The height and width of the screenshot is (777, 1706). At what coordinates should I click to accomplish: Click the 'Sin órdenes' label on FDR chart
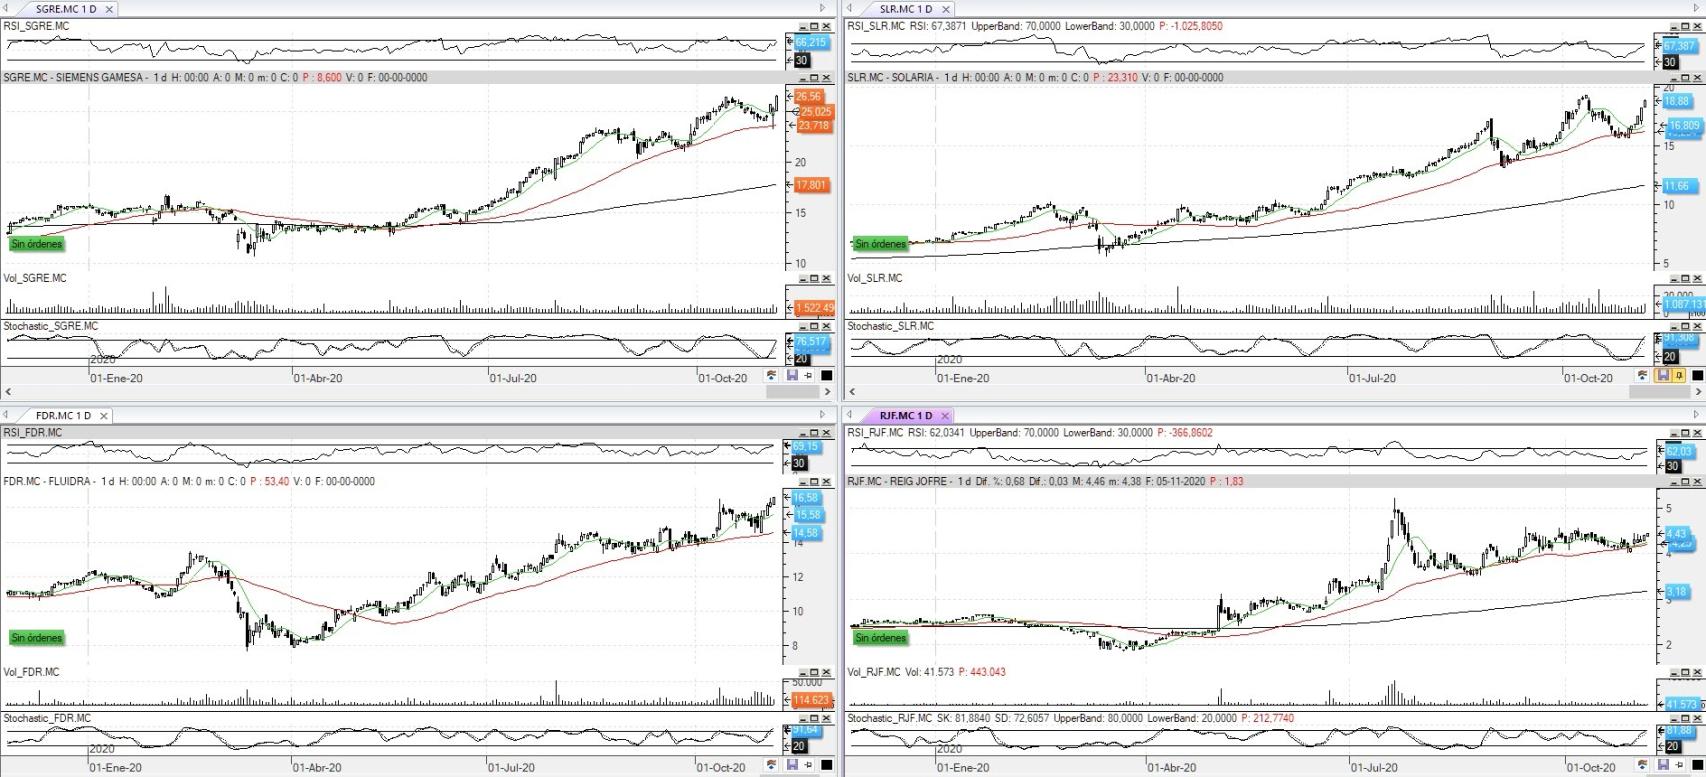(x=37, y=638)
